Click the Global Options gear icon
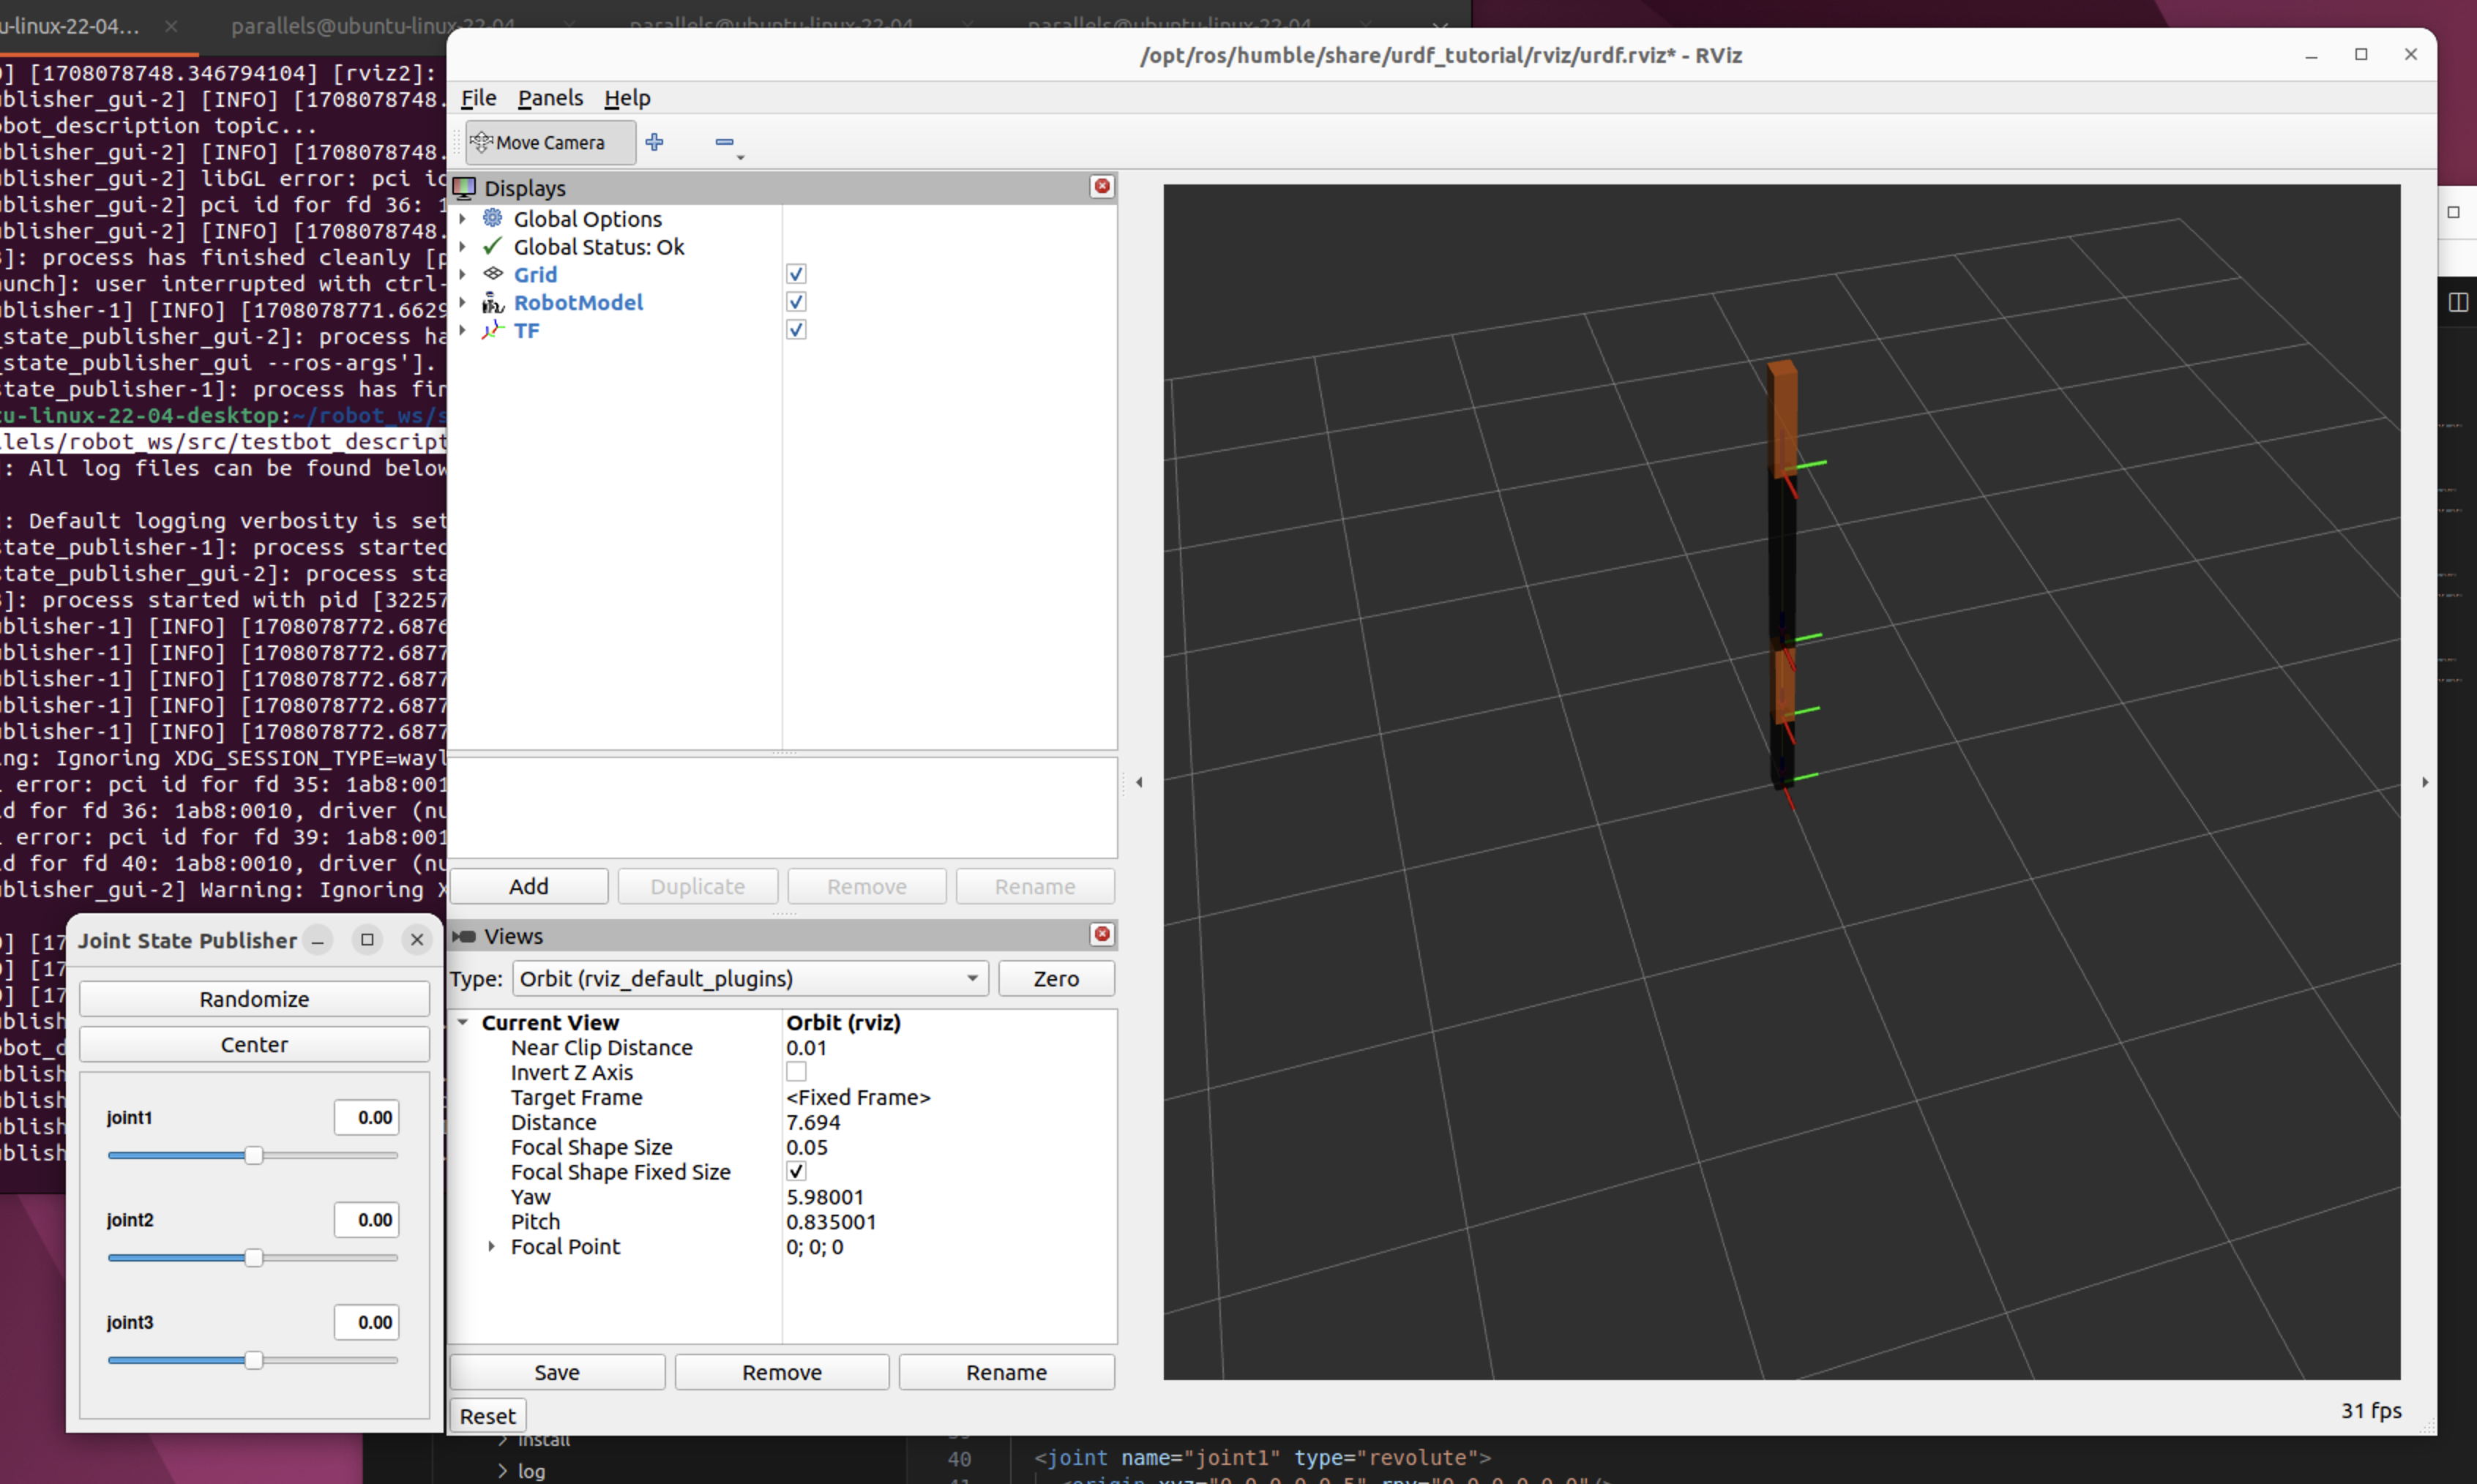 493,218
